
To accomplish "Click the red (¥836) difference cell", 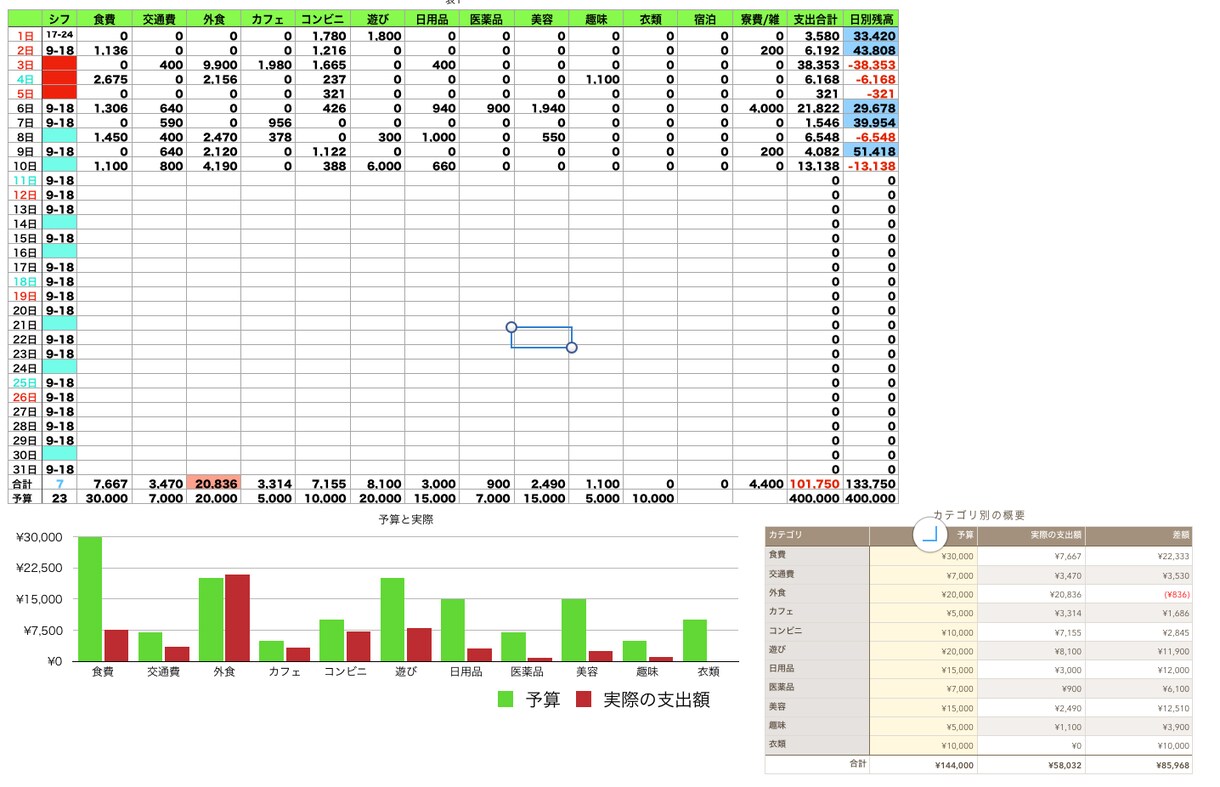I will (1139, 593).
